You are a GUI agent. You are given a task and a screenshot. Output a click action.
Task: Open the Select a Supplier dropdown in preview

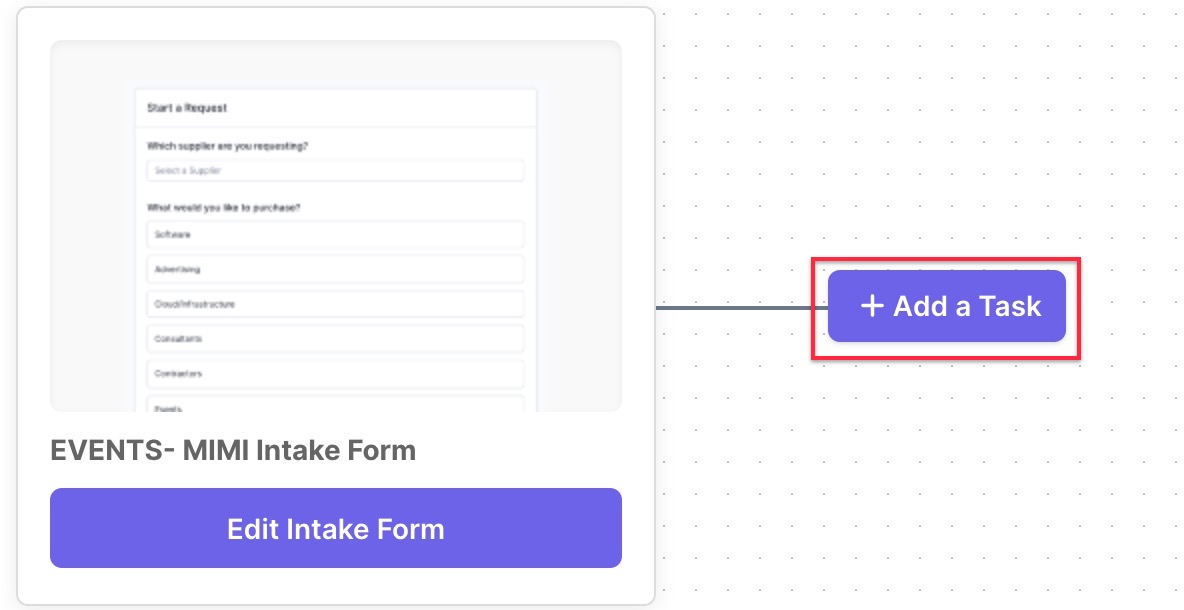click(335, 171)
